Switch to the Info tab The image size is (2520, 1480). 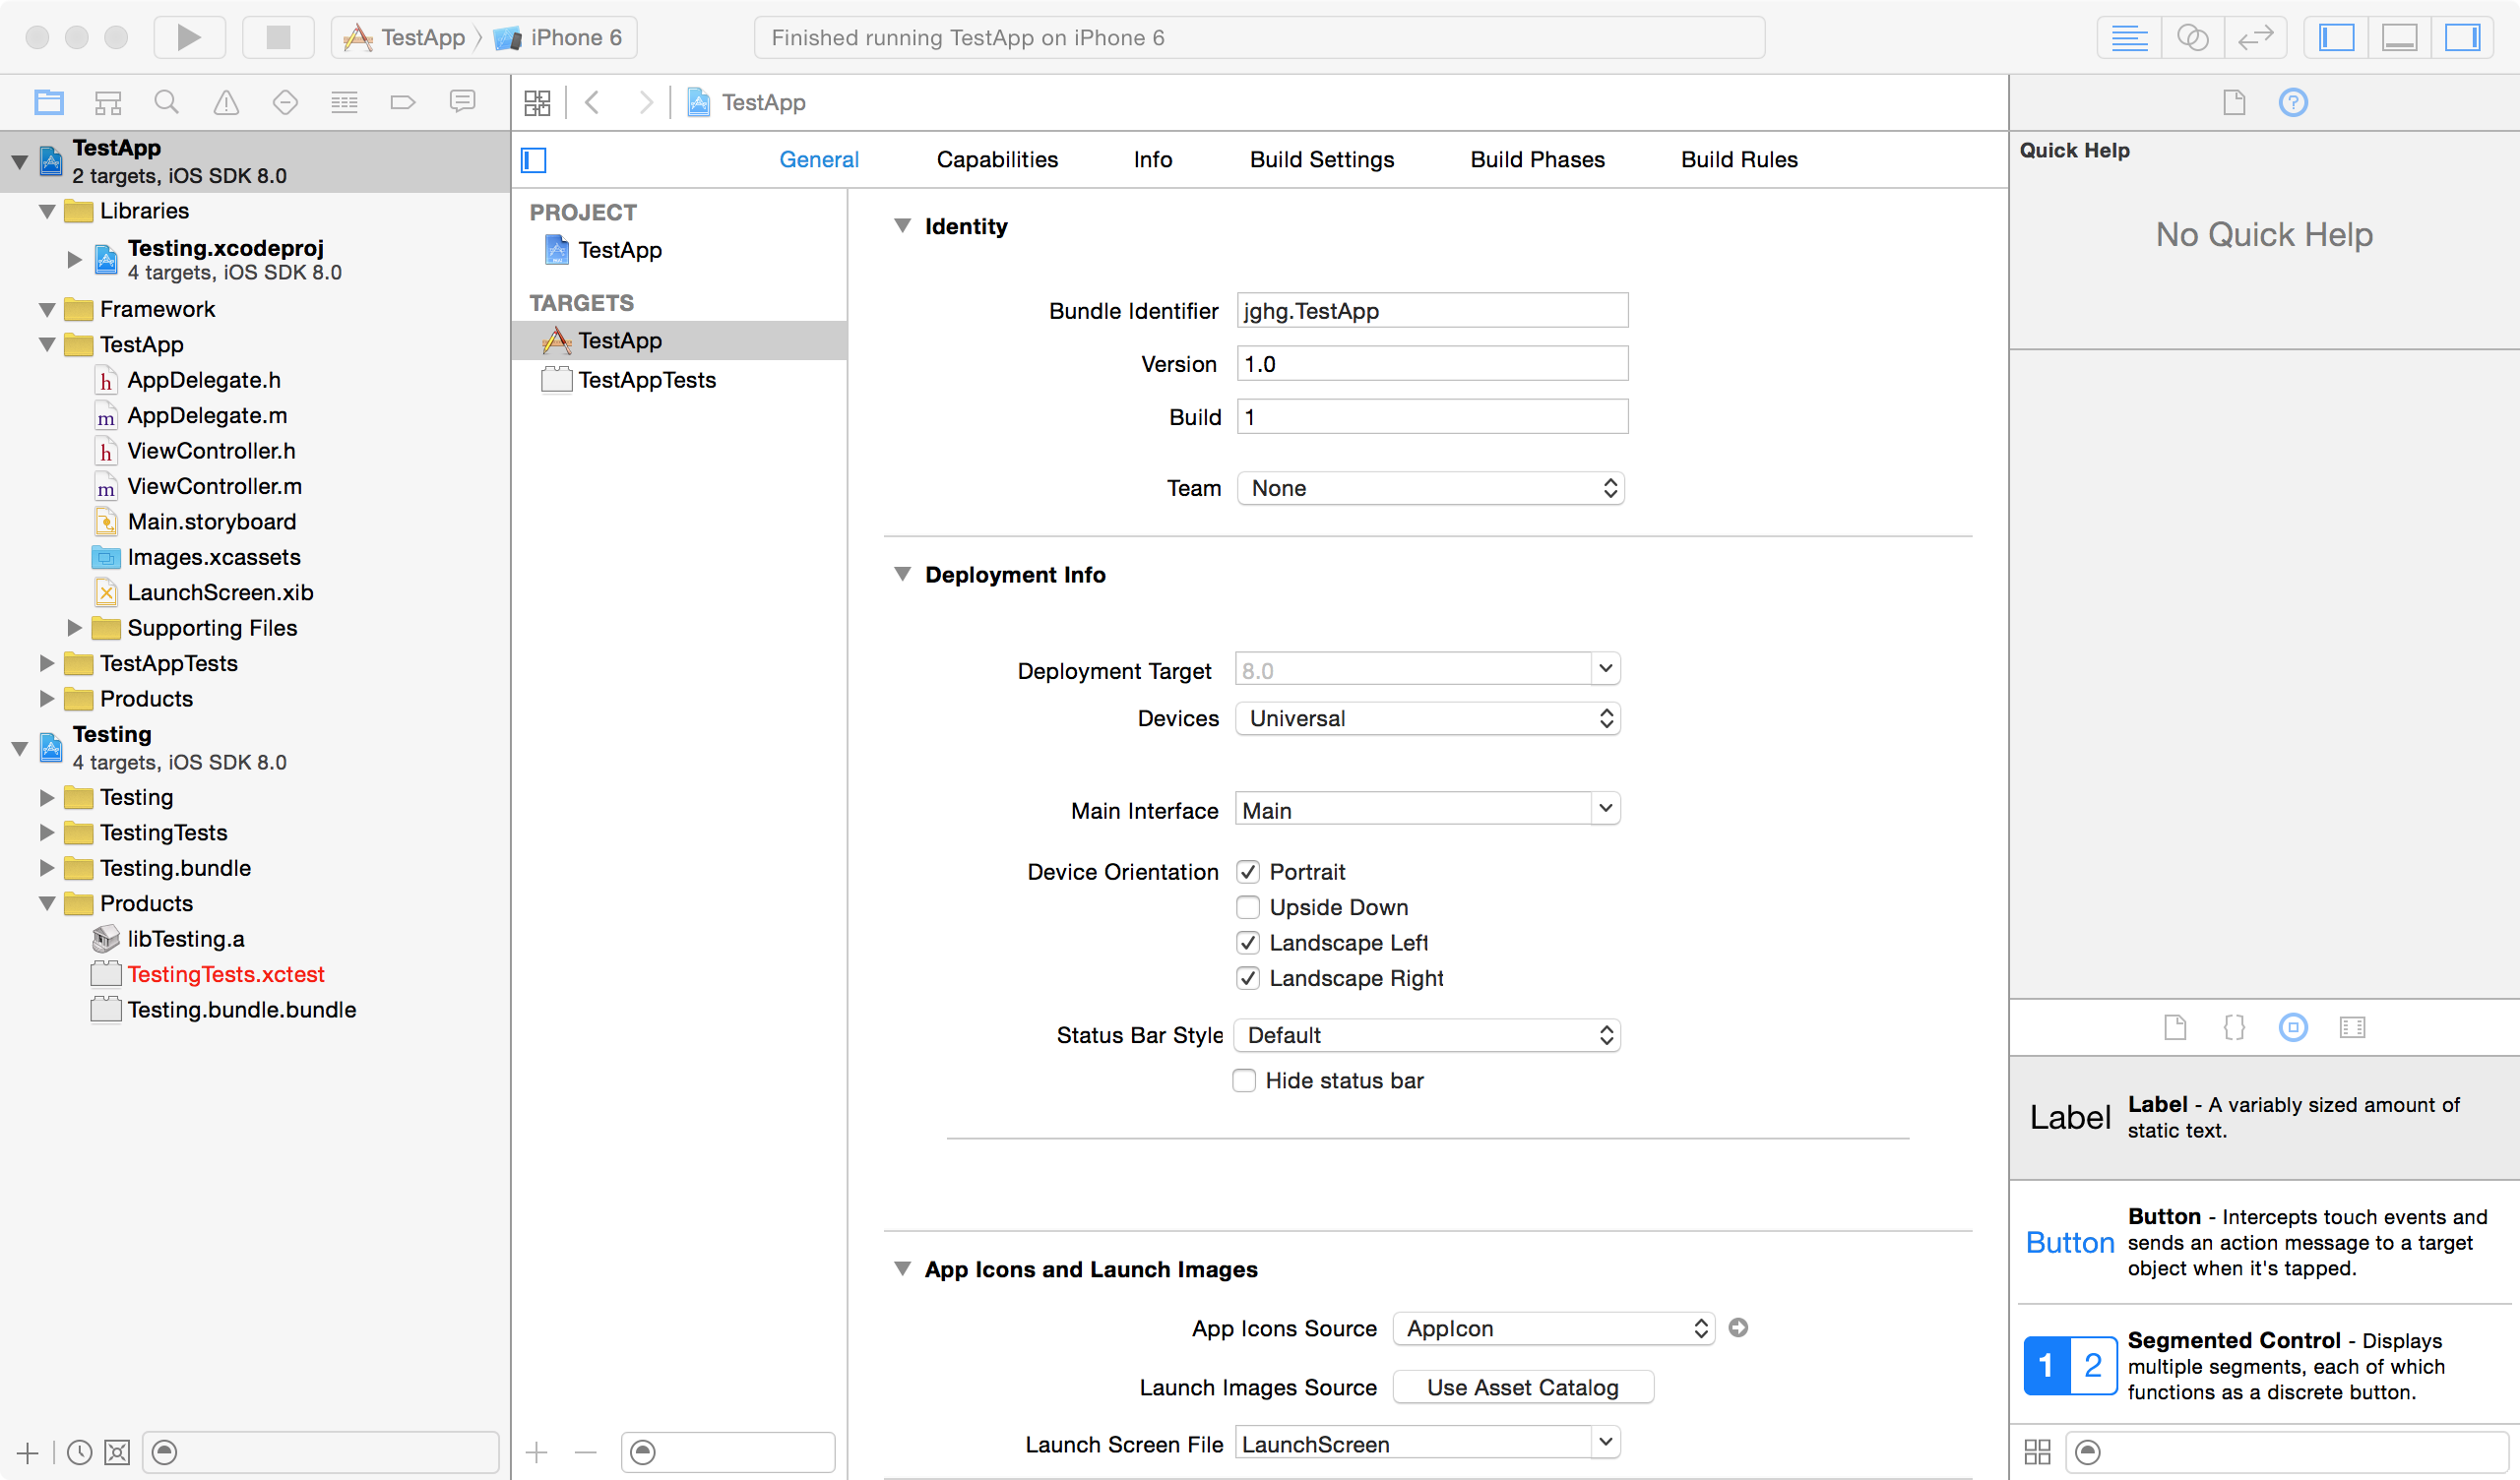(x=1152, y=160)
